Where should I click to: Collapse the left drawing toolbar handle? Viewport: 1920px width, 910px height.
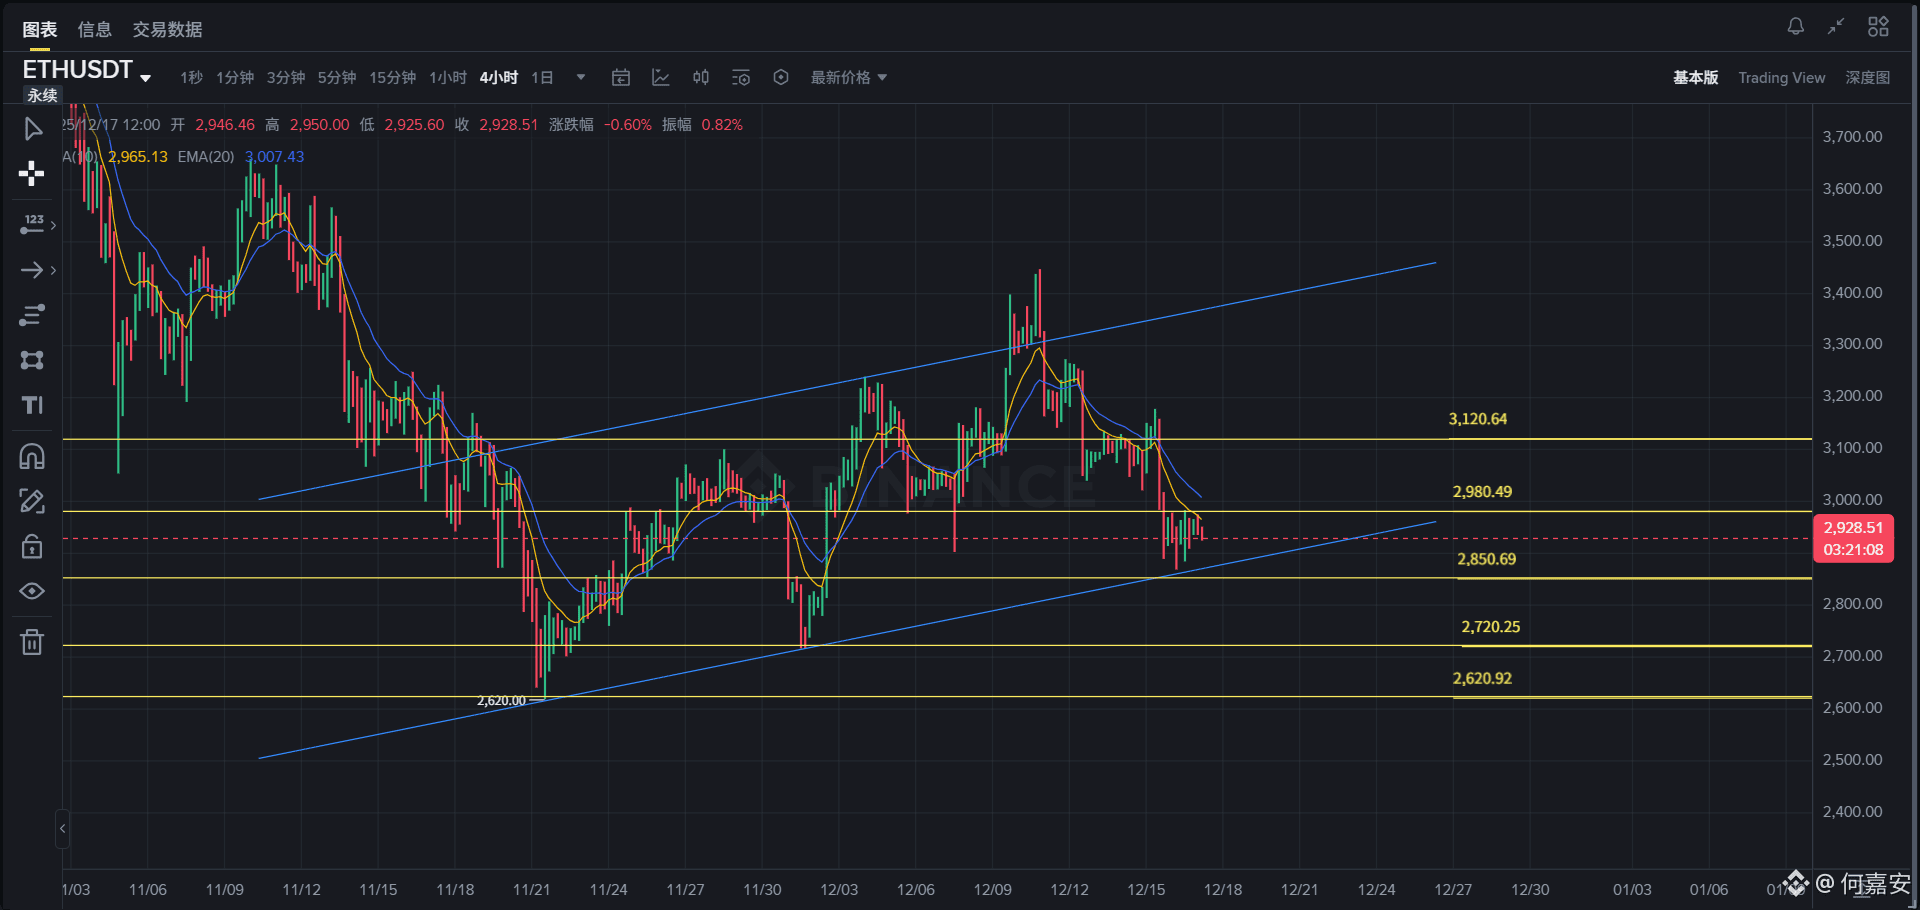62,828
